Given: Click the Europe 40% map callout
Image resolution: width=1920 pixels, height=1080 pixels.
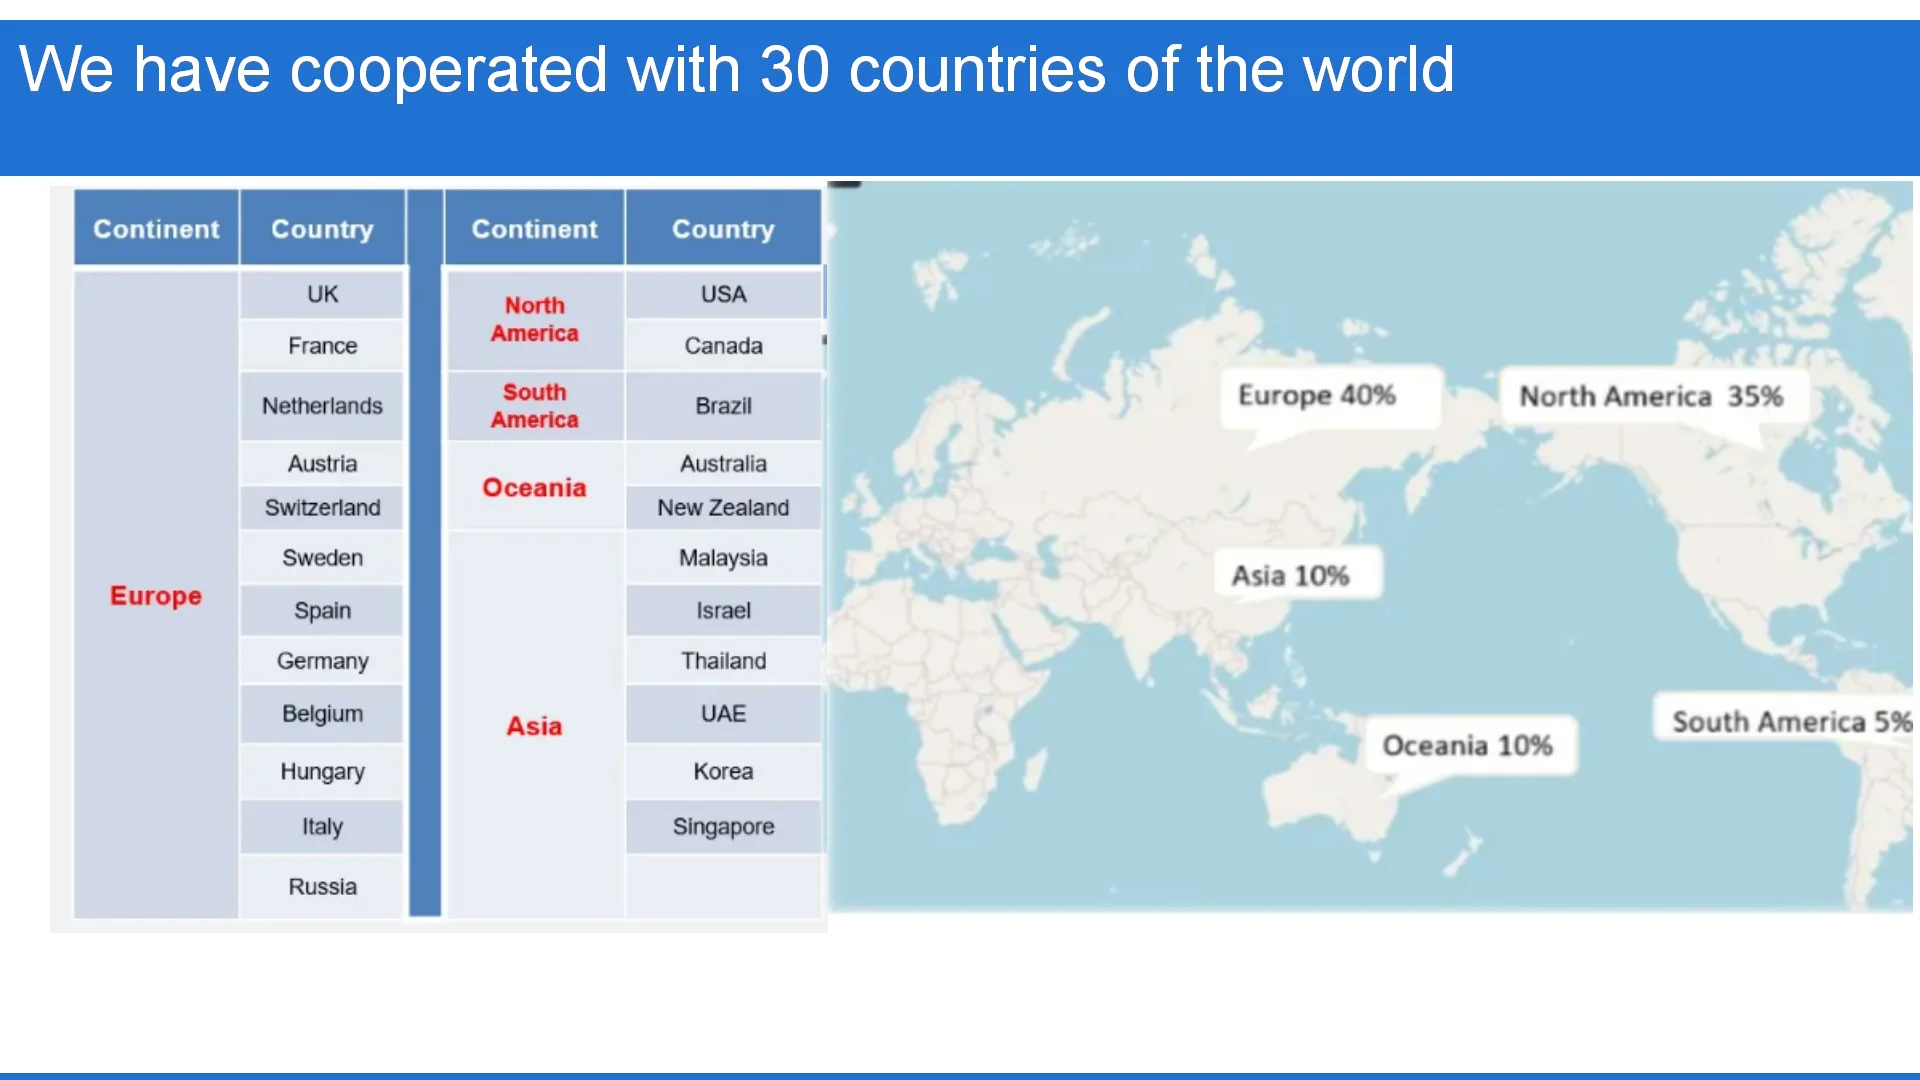Looking at the screenshot, I should tap(1316, 396).
